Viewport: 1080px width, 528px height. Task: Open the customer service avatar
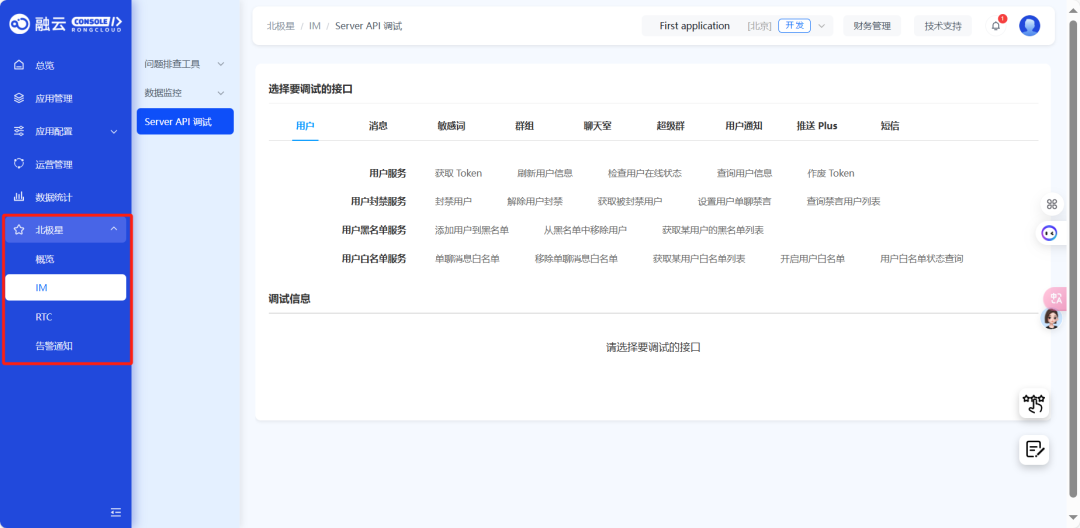click(x=1051, y=319)
